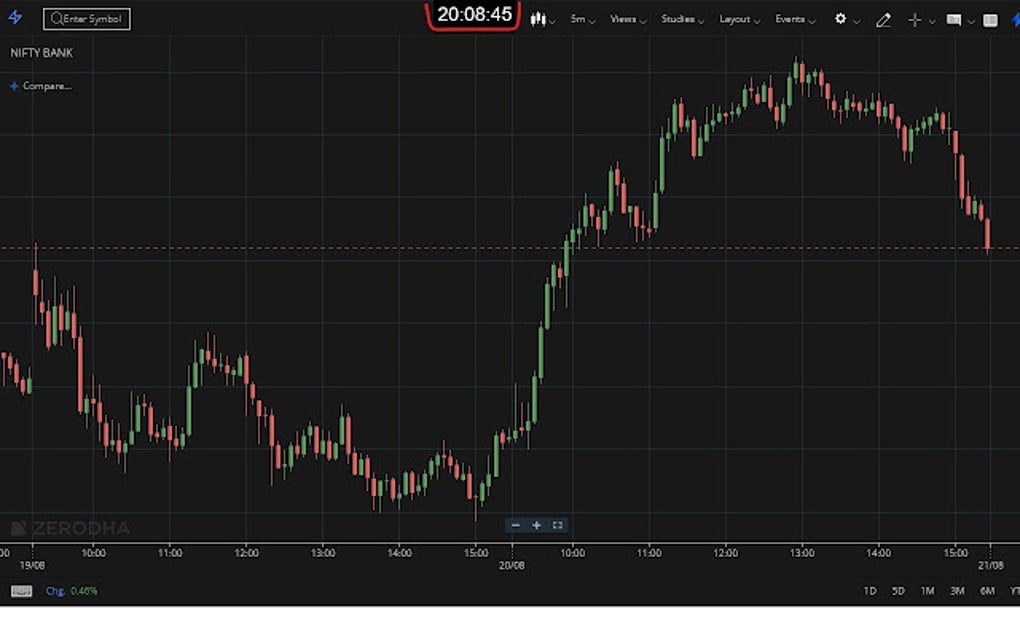The image size is (1020, 638).
Task: Open the Kite flash icon at top right
Action: coord(1013,19)
